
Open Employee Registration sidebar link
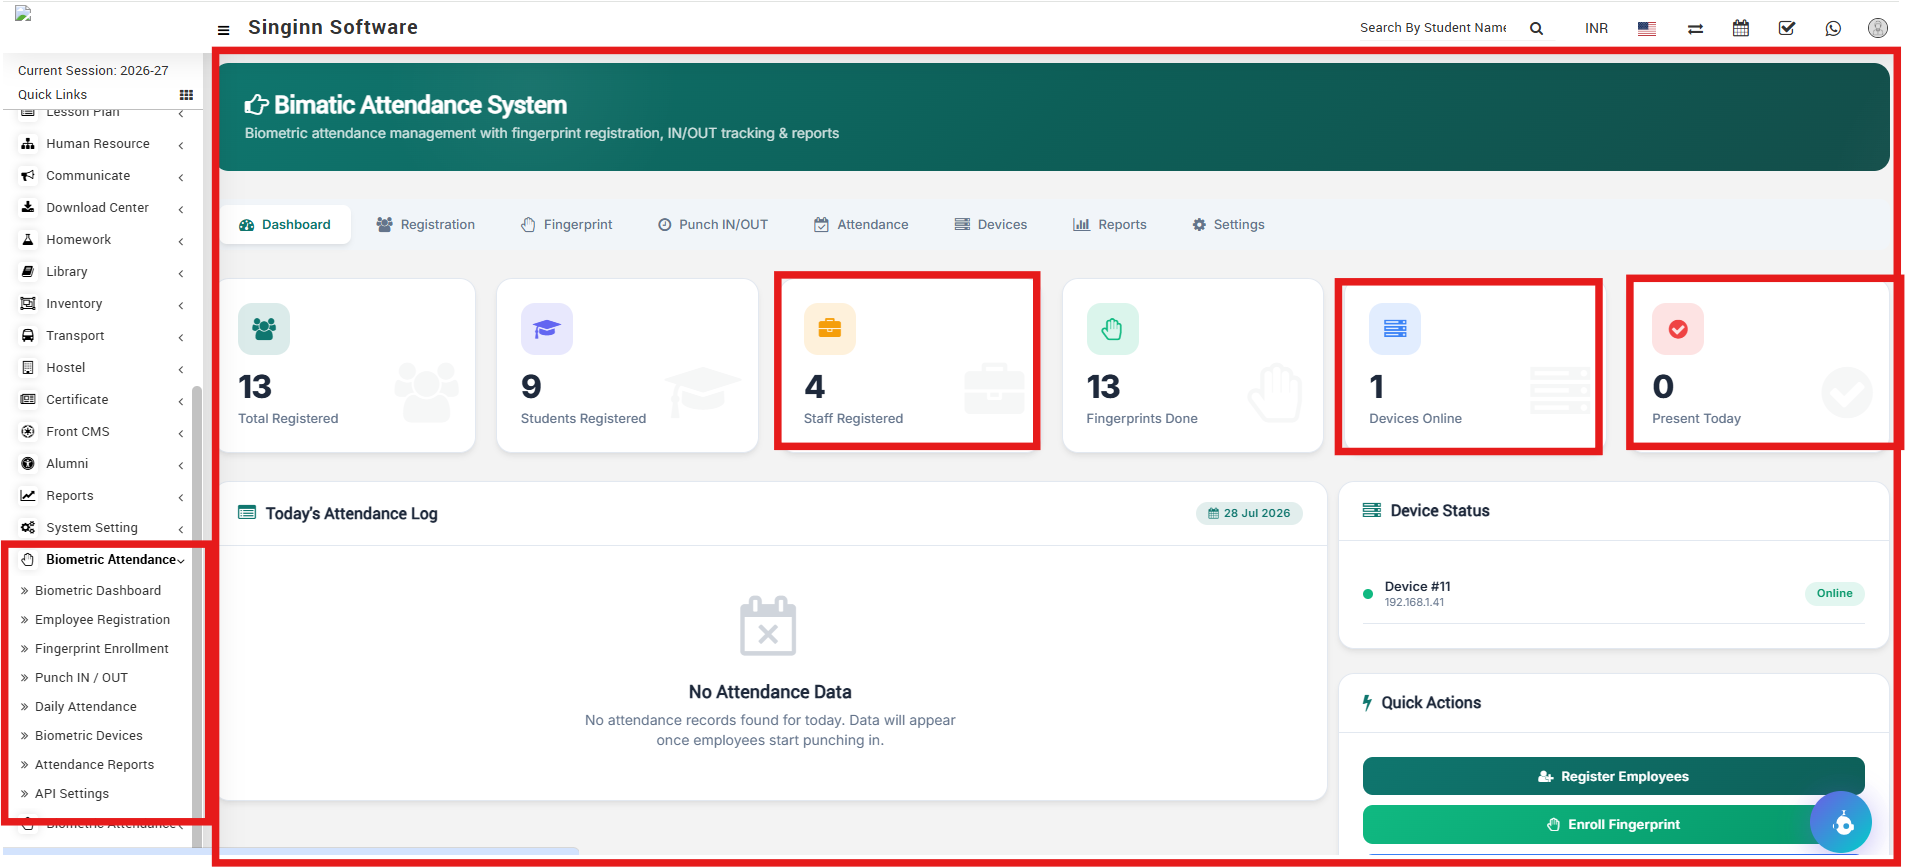coord(102,620)
